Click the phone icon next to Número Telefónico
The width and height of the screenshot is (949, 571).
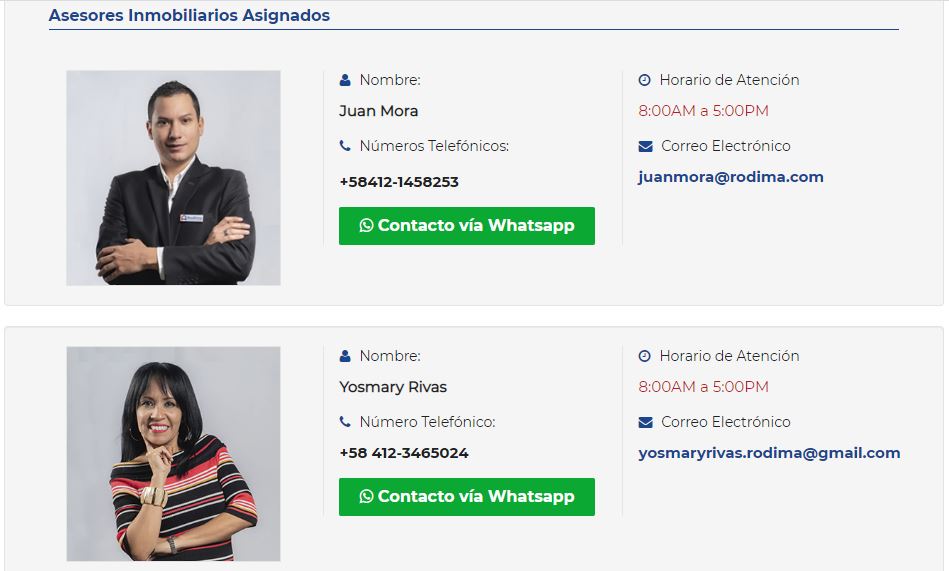tap(345, 421)
